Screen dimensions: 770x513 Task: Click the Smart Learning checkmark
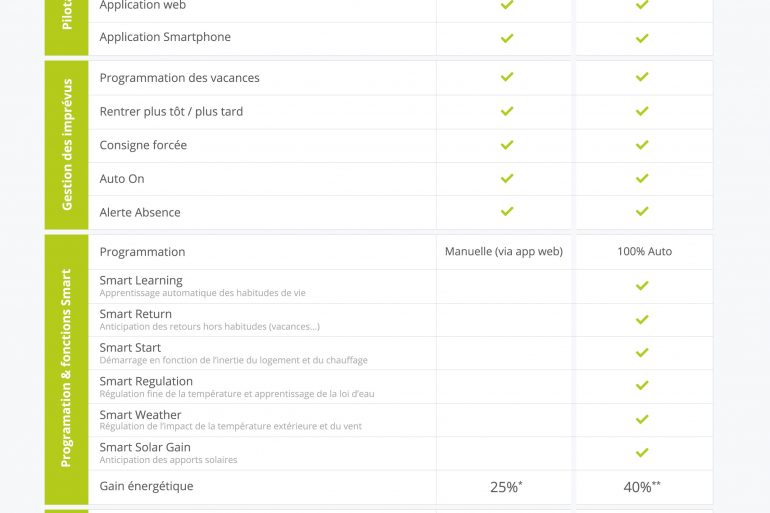[x=642, y=285]
